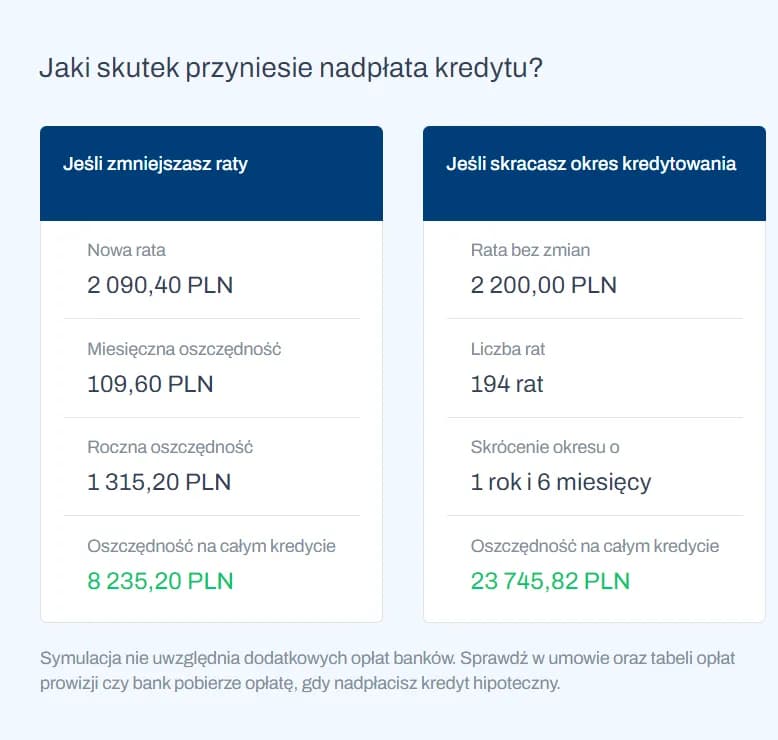Click "Oszczędność na całym kredycie" in the zmniejszasz raty card

tap(211, 546)
